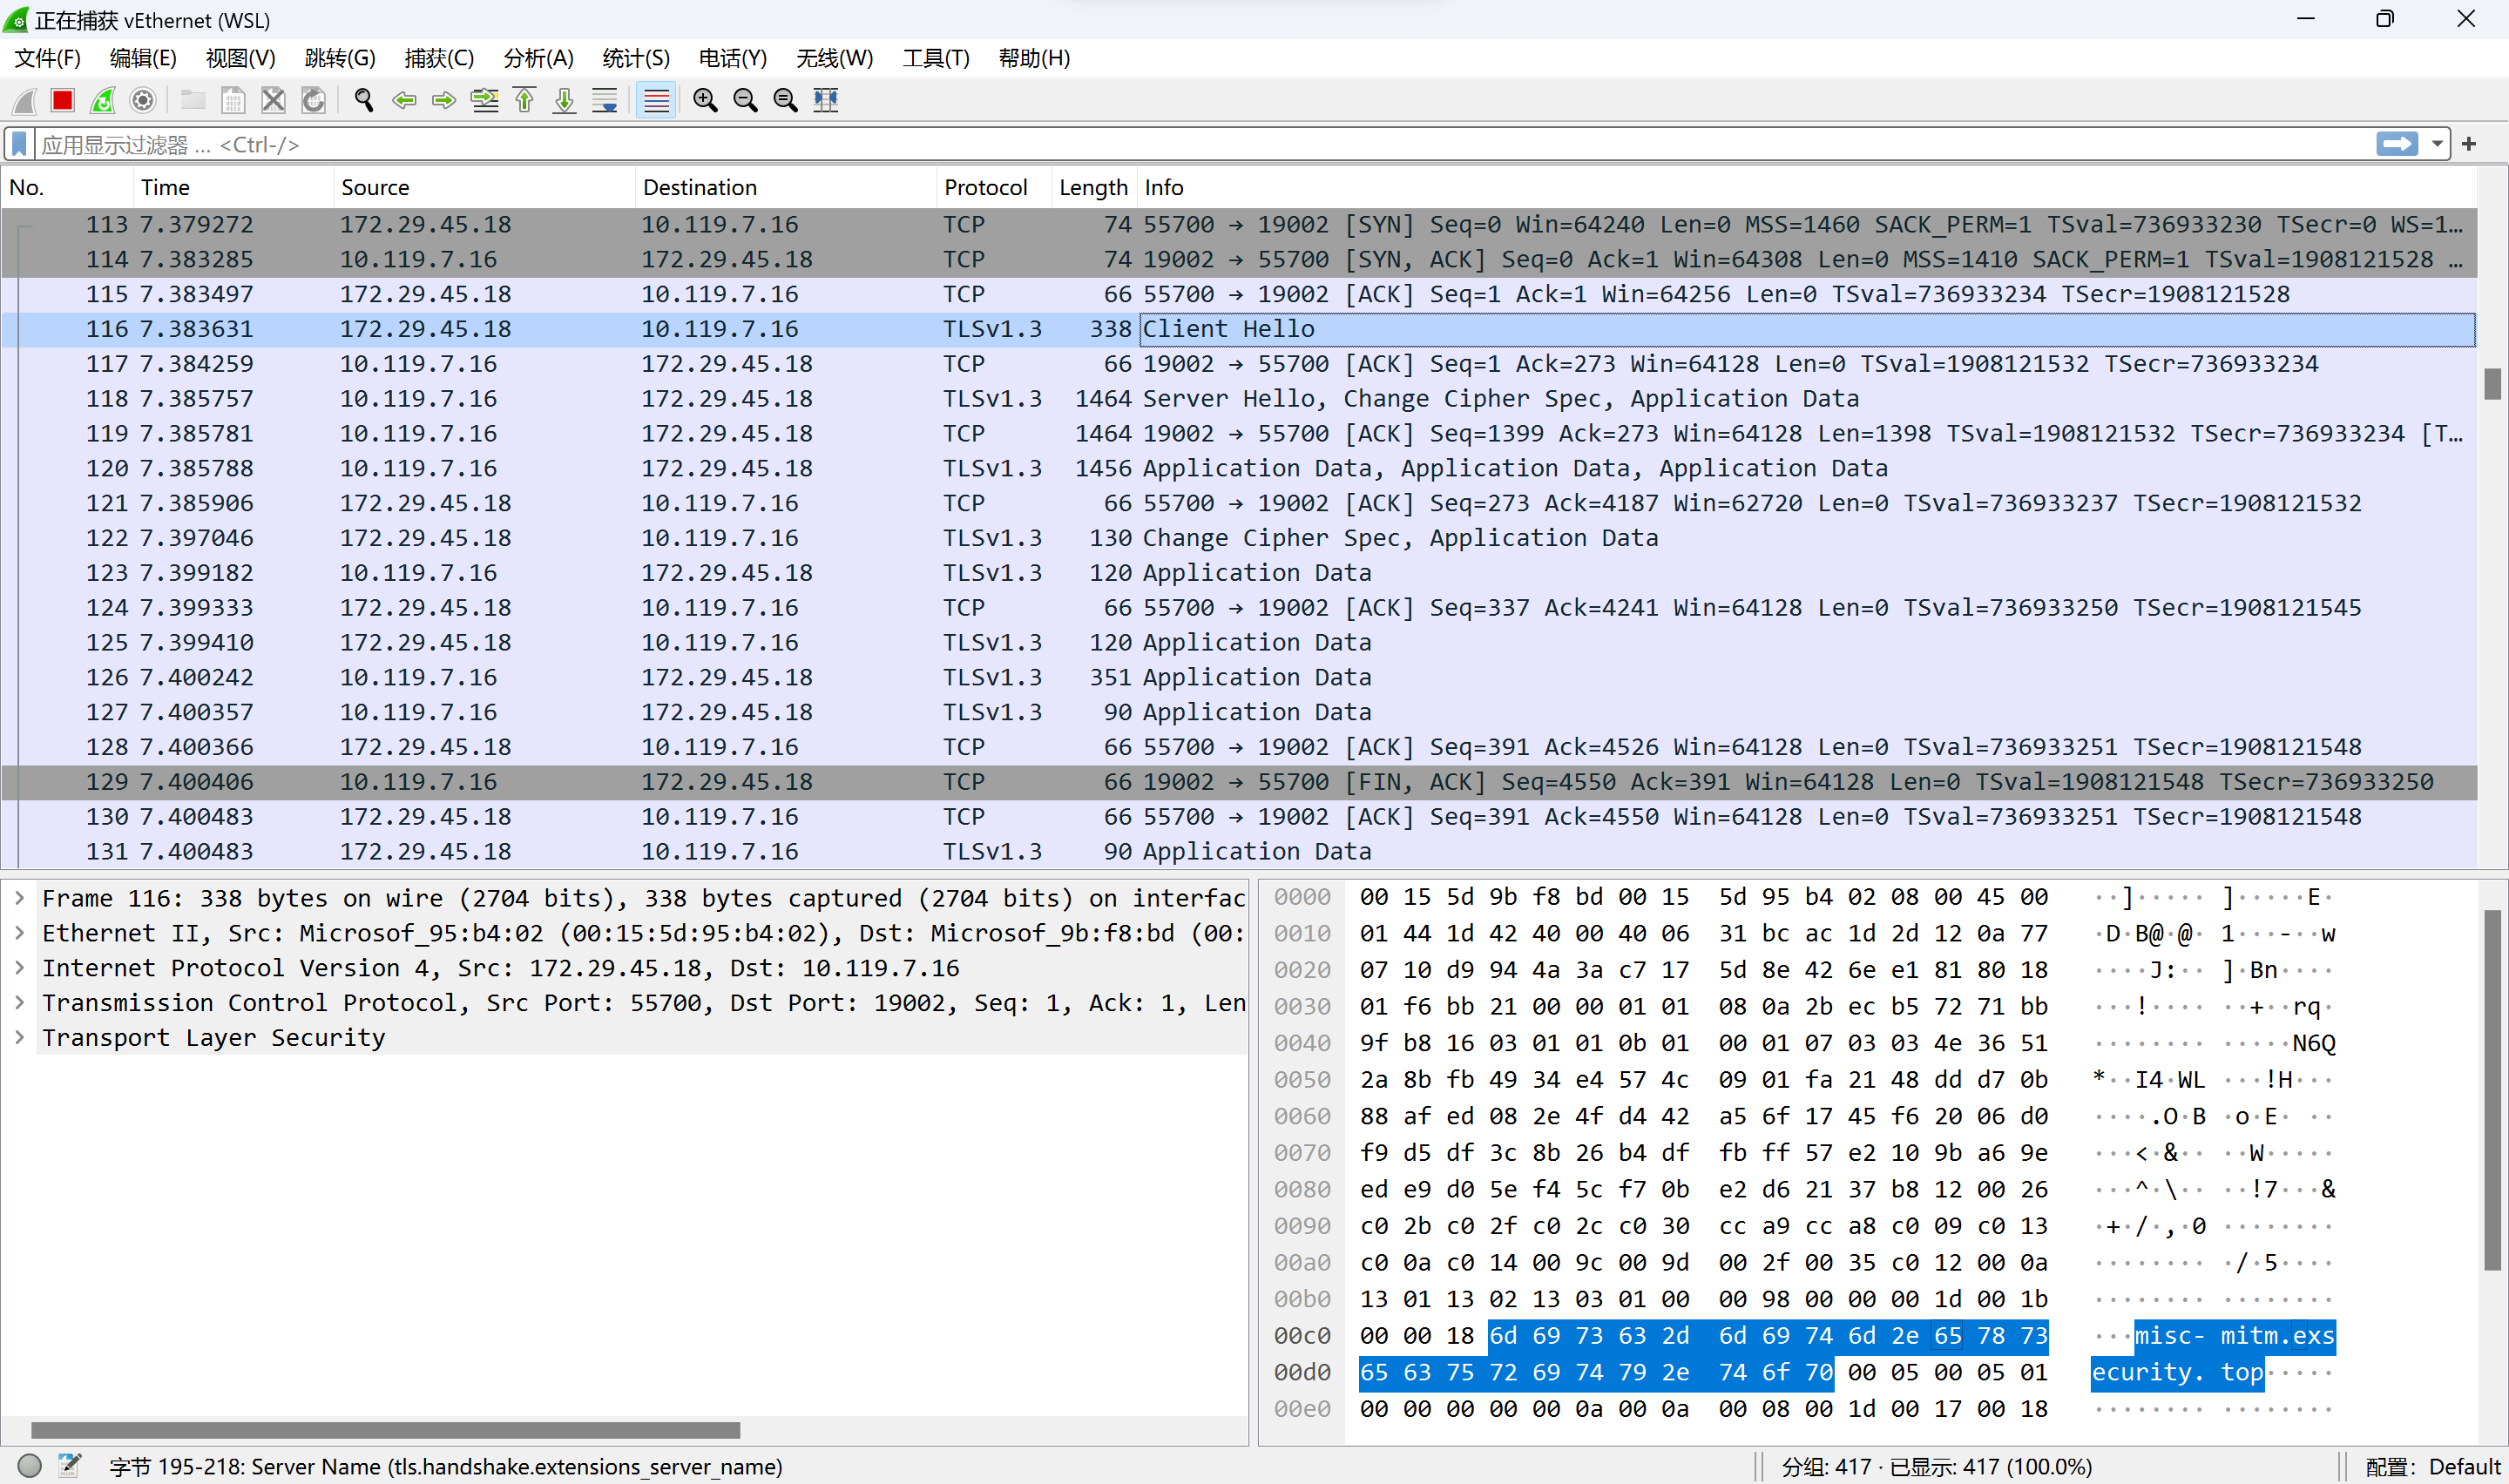Stop the running capture with red square
This screenshot has height=1484, width=2509.
[63, 100]
